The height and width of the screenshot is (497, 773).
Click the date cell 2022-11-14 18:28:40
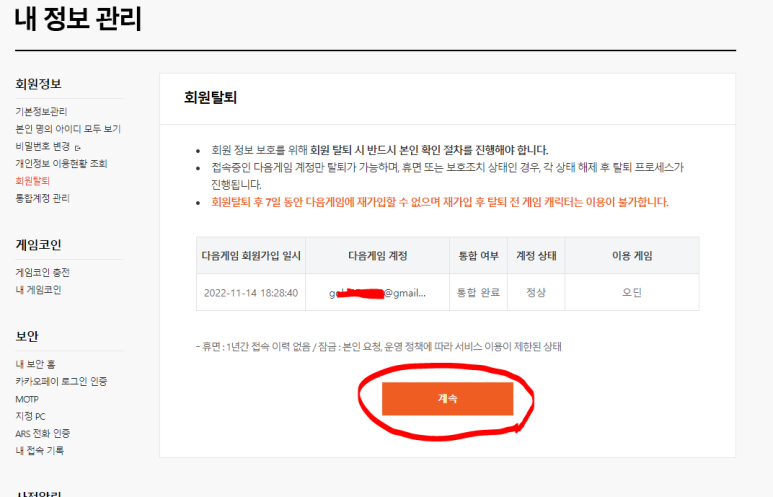[251, 293]
